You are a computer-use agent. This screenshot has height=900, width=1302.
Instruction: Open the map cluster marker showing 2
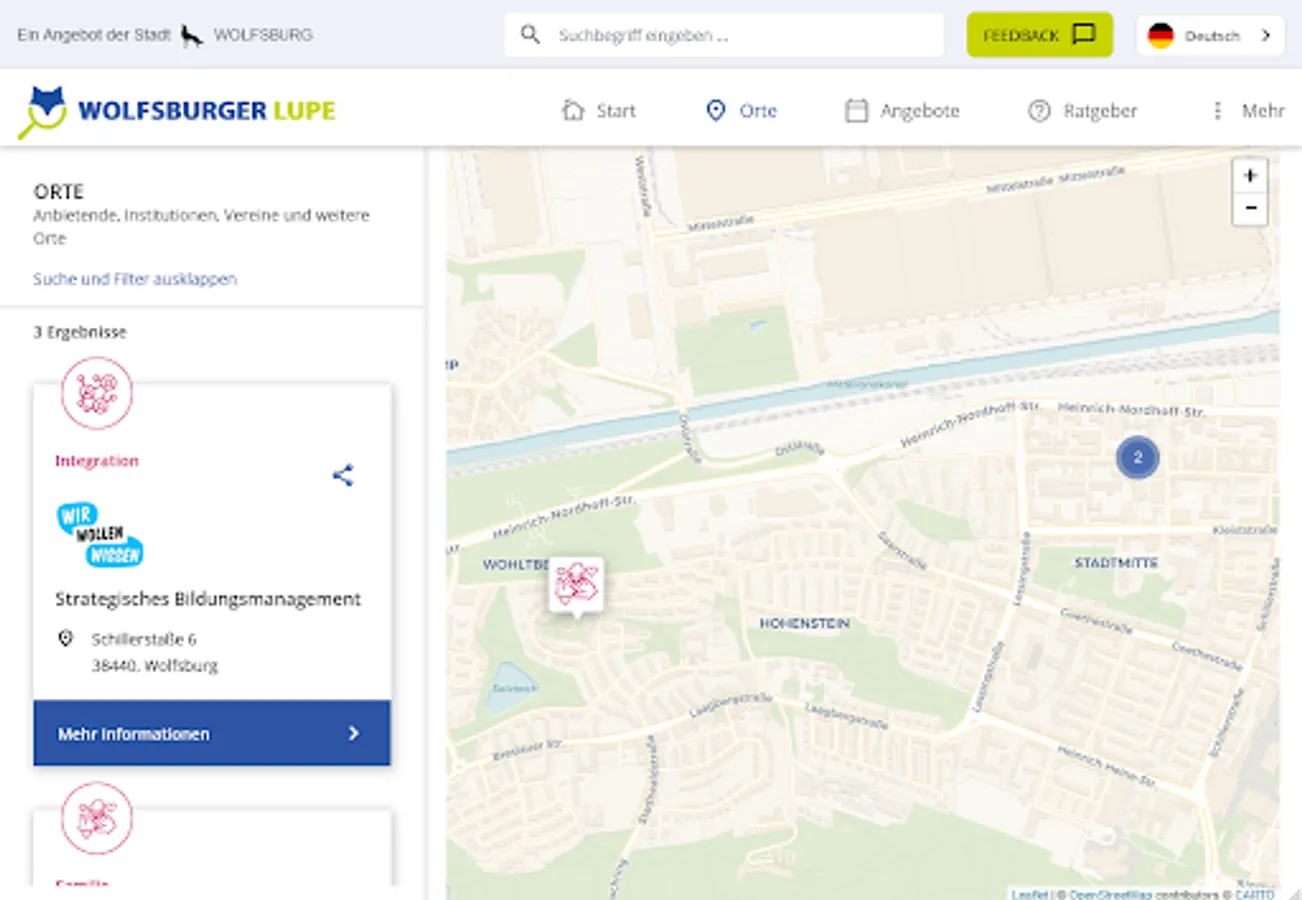(x=1137, y=458)
